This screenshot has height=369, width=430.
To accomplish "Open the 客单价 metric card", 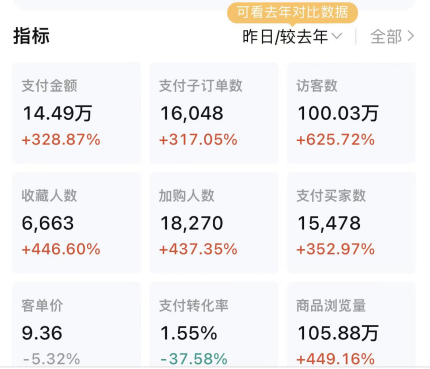I will tap(76, 325).
